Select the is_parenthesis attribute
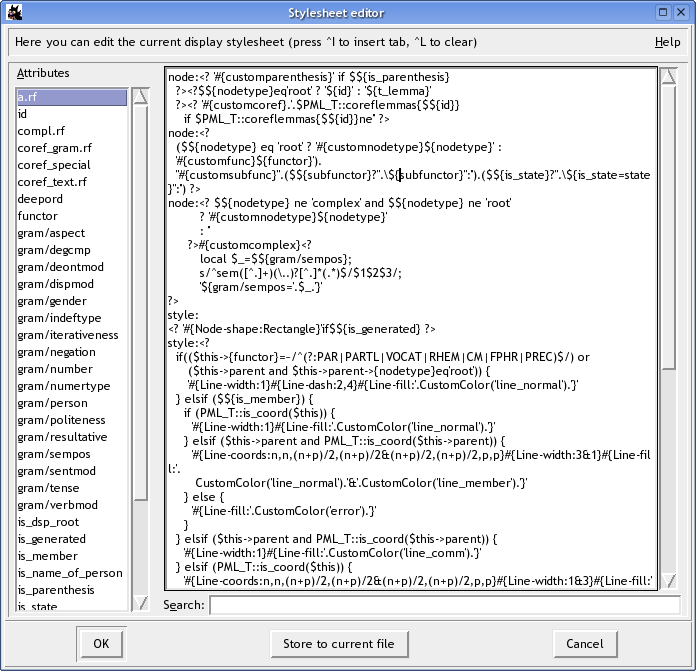The width and height of the screenshot is (696, 671). pos(72,590)
